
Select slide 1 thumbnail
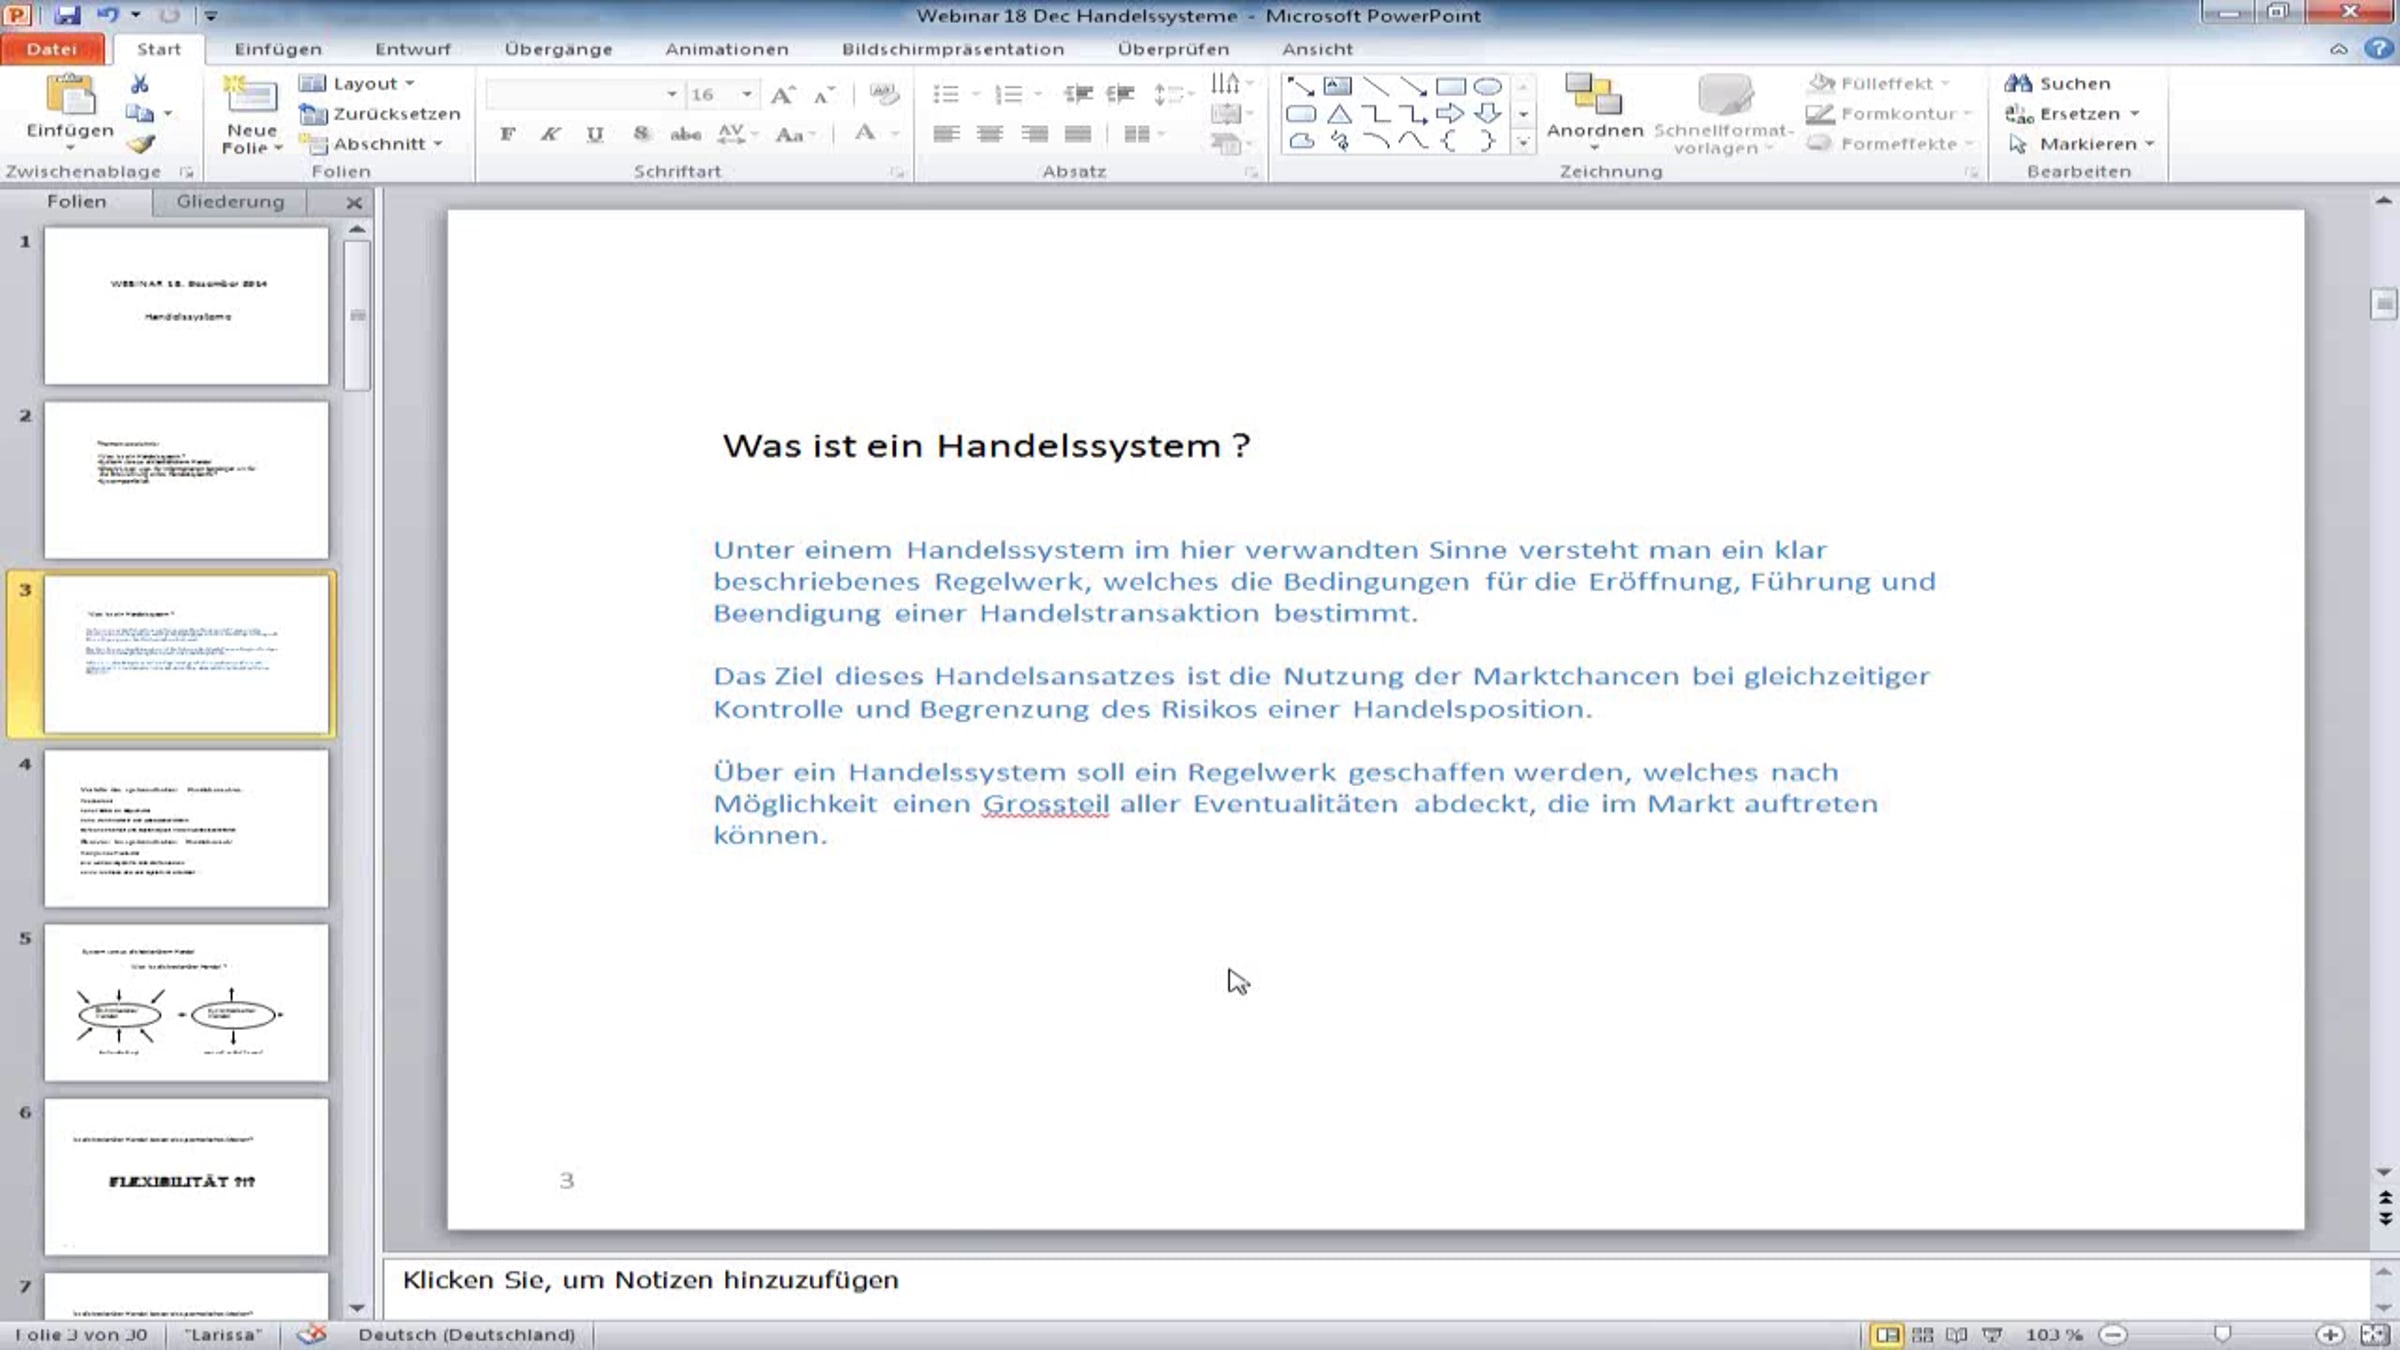186,305
